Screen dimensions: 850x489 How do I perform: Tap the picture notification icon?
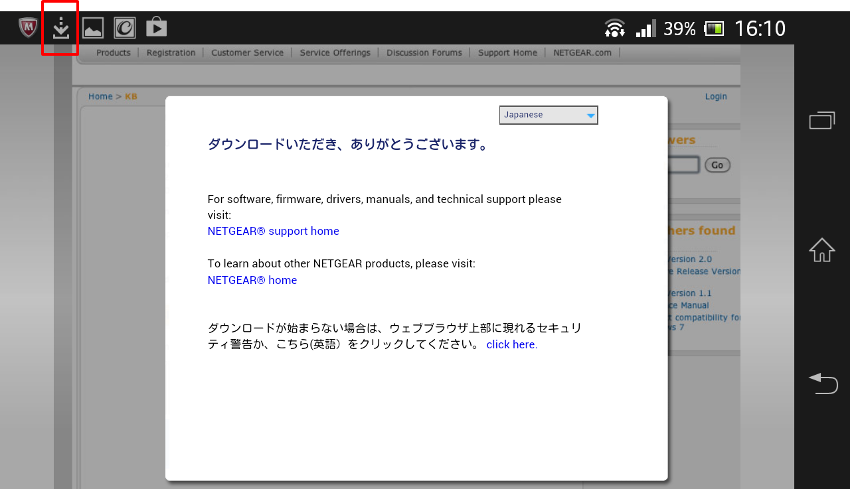point(93,28)
